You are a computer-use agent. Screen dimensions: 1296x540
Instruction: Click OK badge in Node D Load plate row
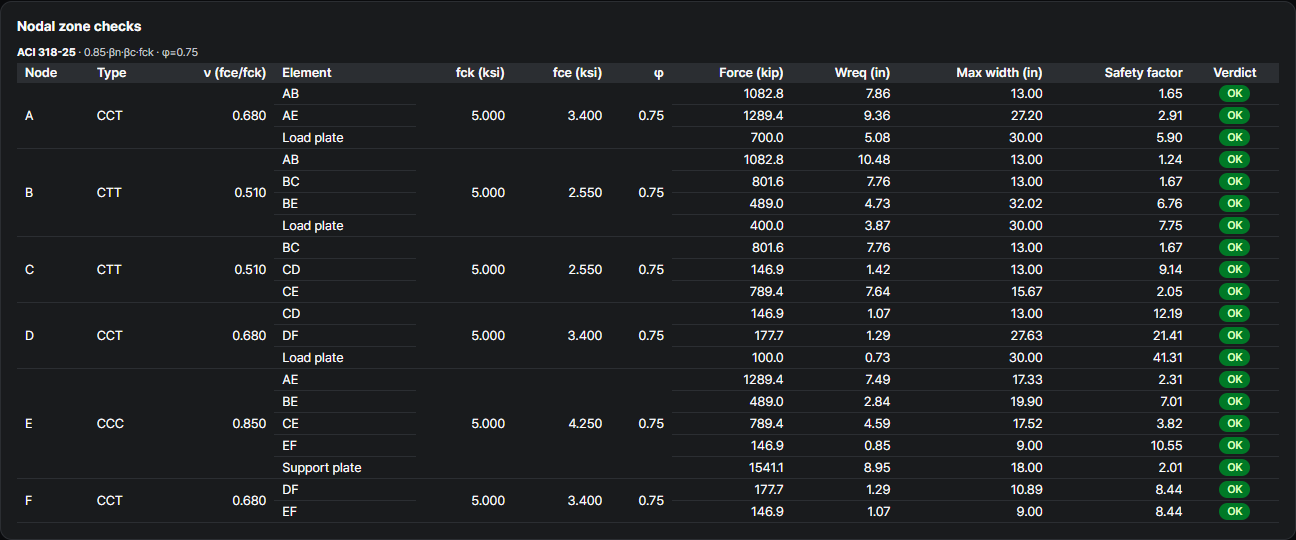point(1234,358)
